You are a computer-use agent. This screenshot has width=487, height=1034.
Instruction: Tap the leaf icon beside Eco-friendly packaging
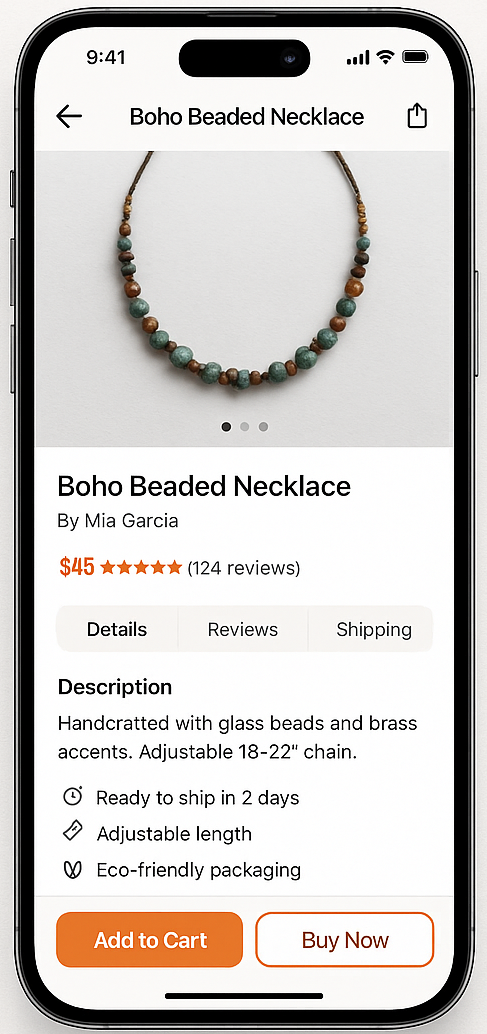click(x=72, y=870)
